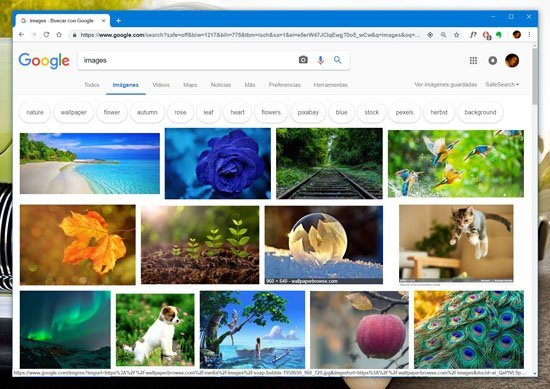Open the aurora borealis image

point(65,330)
